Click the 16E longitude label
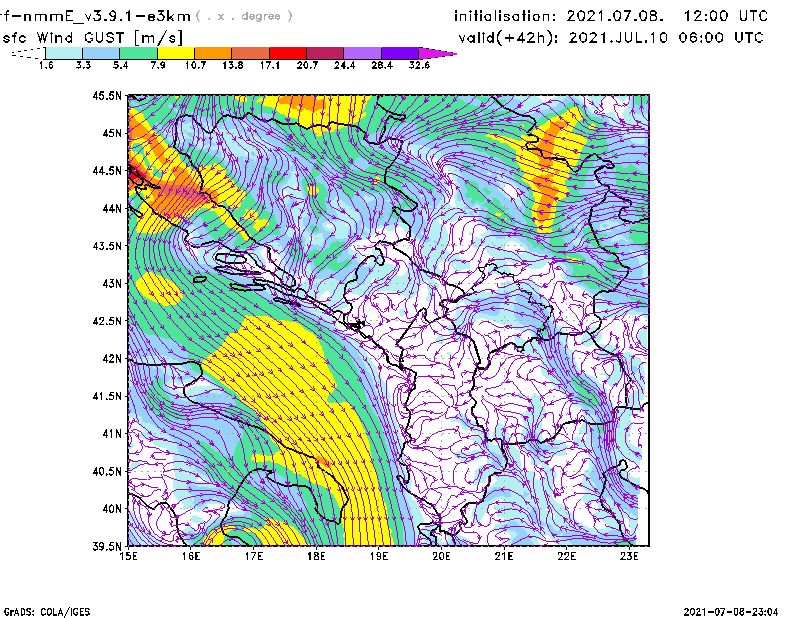 [x=191, y=556]
